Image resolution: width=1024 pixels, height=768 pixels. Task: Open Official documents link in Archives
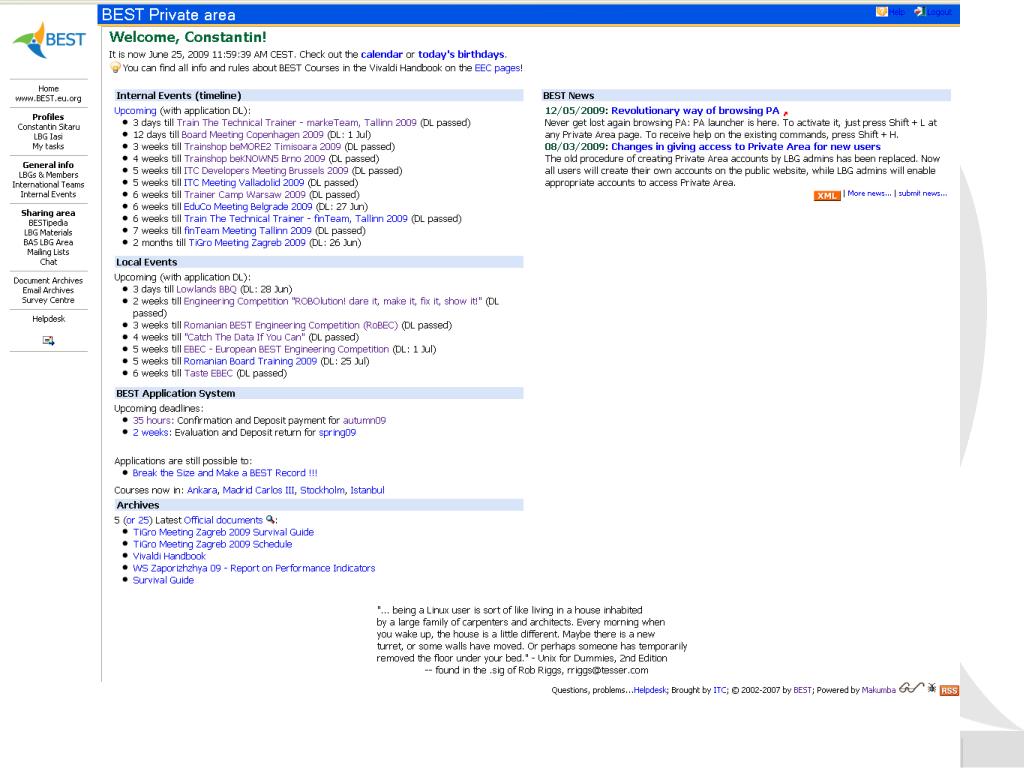(223, 520)
